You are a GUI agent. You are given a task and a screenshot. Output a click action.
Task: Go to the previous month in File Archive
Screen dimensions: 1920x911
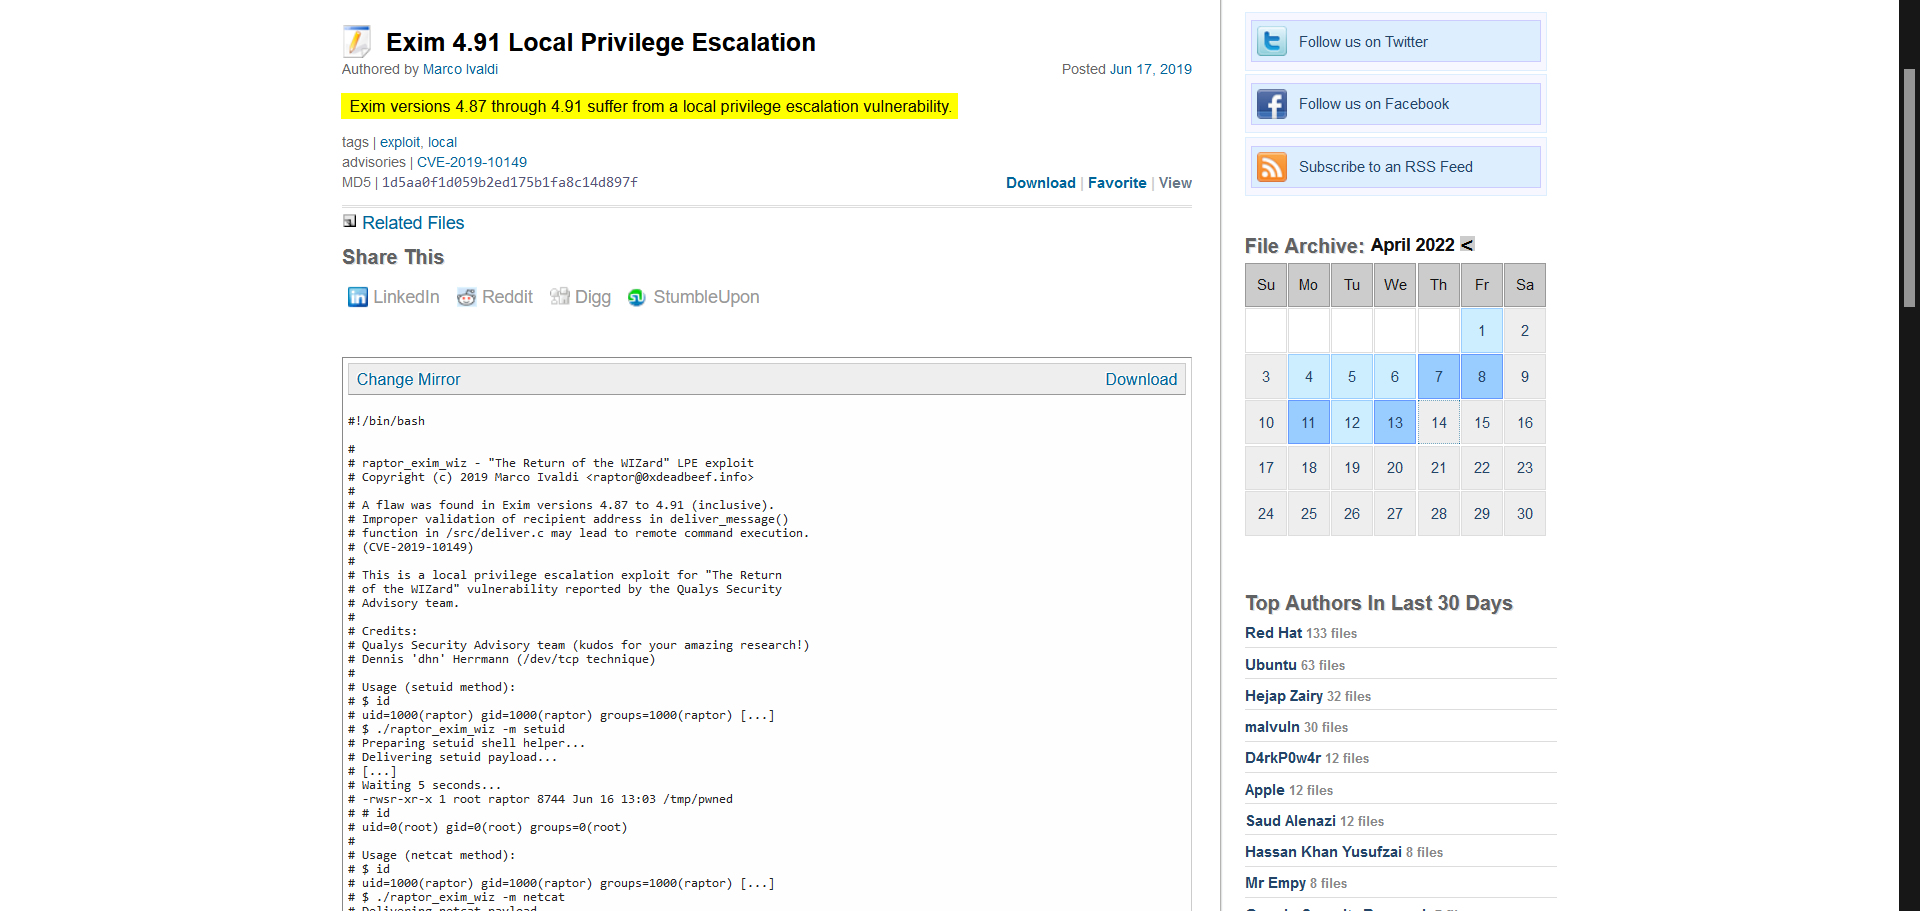(x=1466, y=244)
